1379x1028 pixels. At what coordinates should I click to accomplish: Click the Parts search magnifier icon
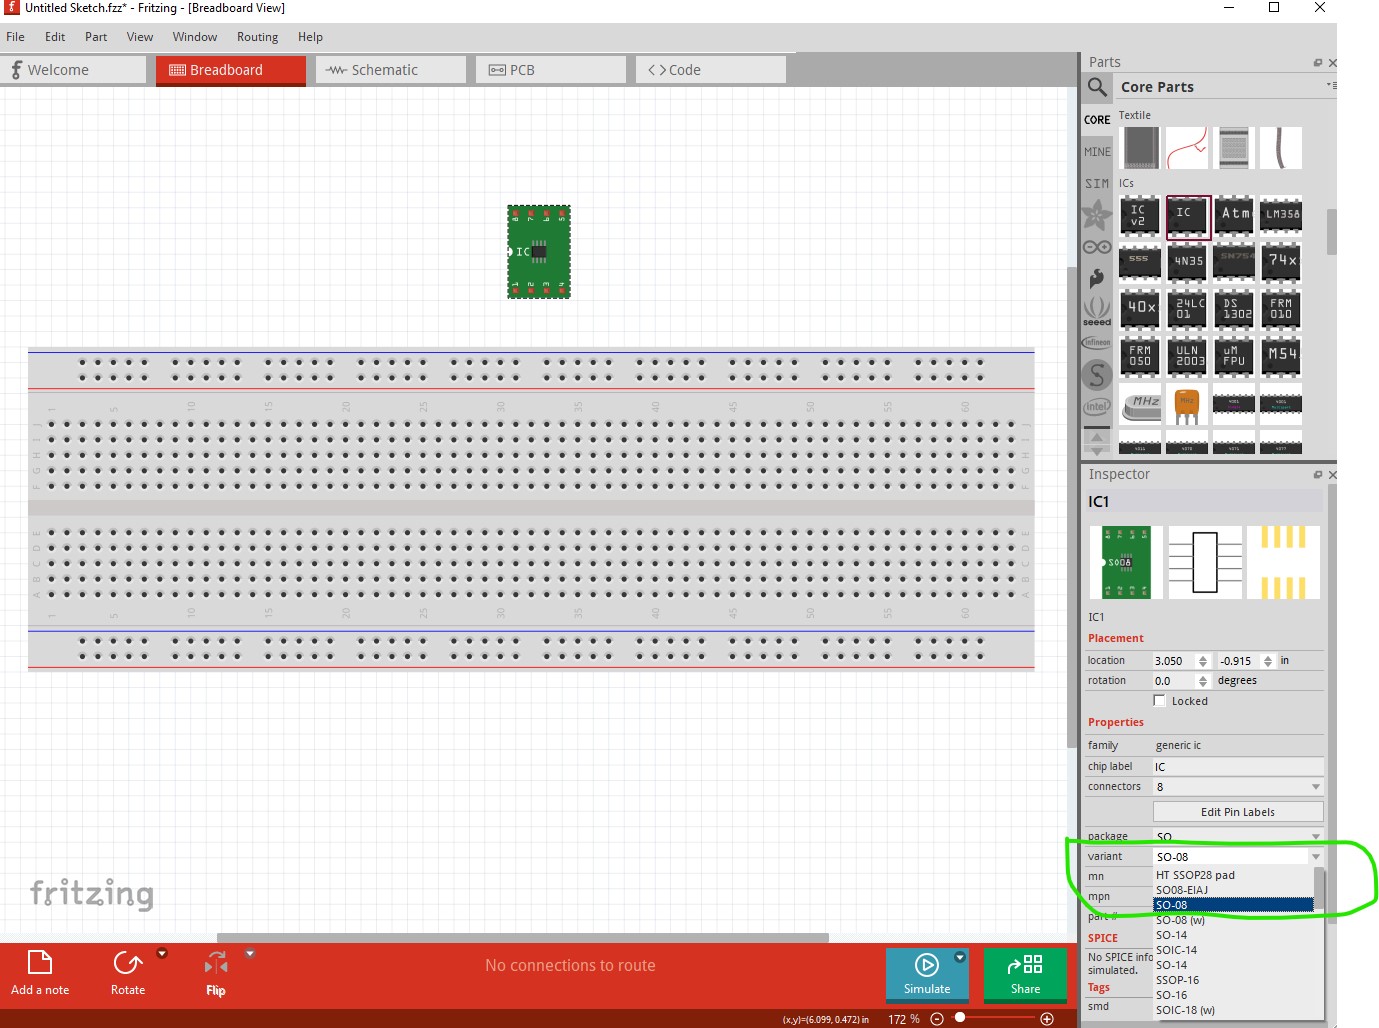tap(1097, 87)
